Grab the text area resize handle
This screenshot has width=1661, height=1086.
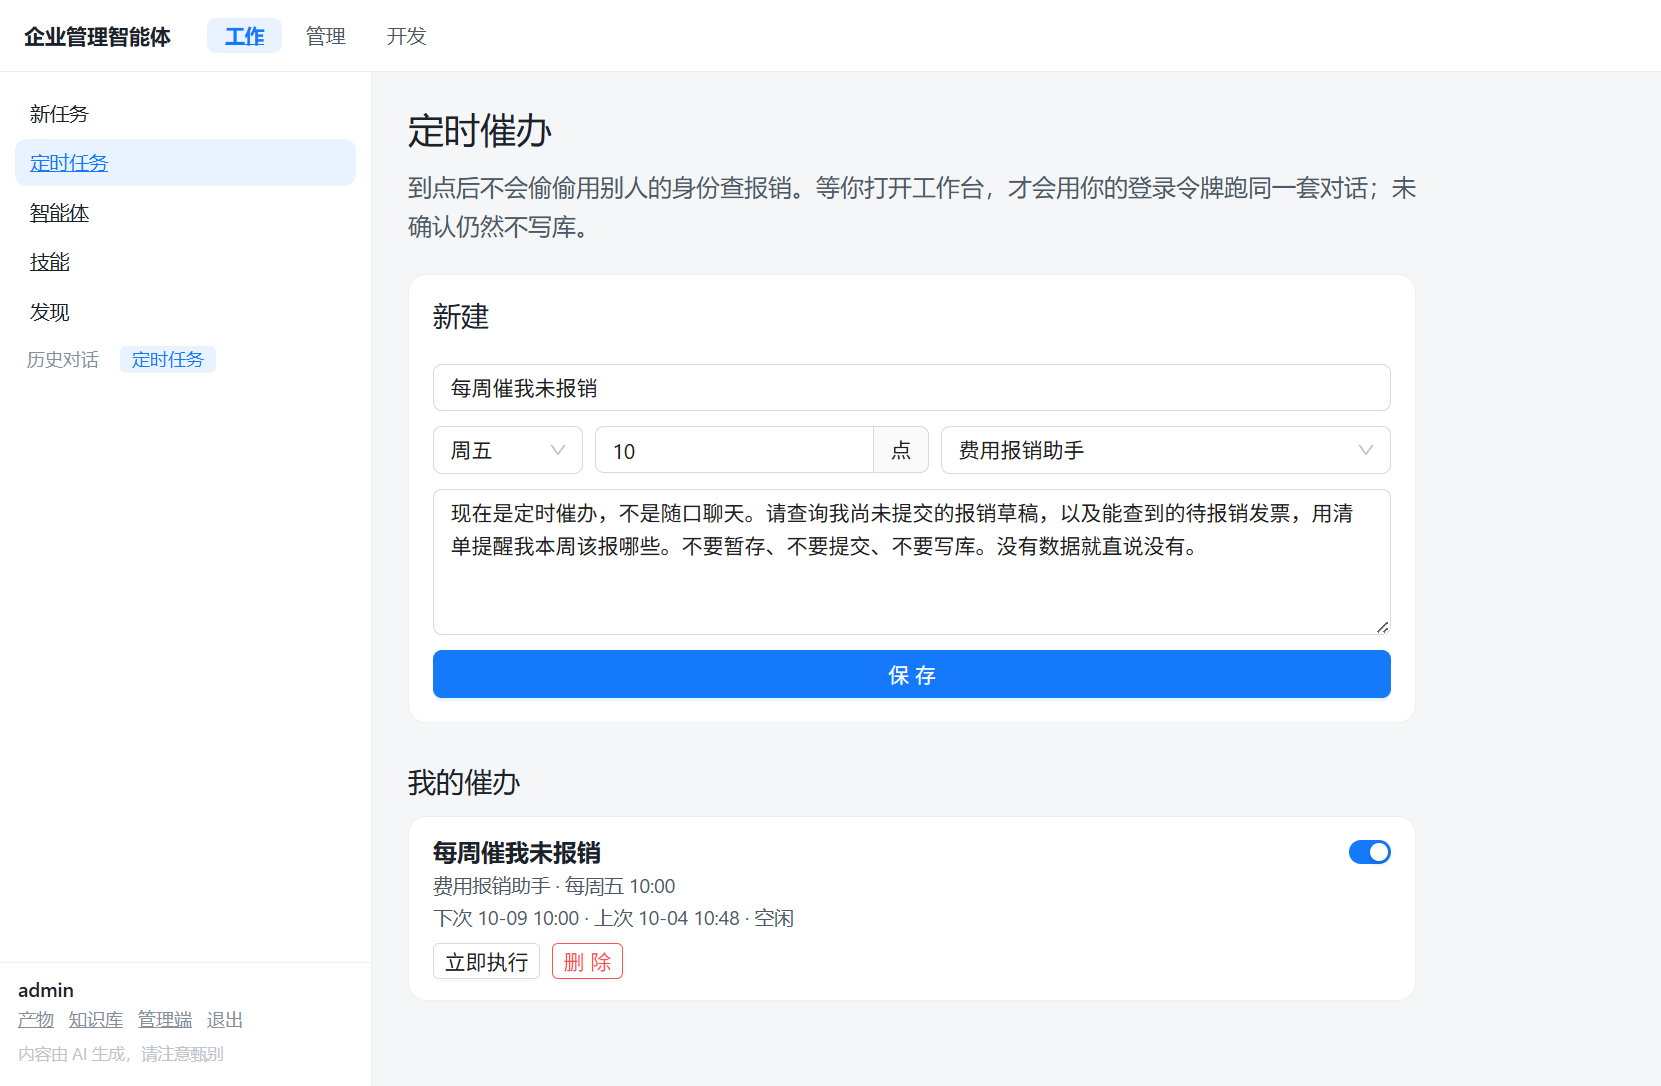tap(1382, 627)
